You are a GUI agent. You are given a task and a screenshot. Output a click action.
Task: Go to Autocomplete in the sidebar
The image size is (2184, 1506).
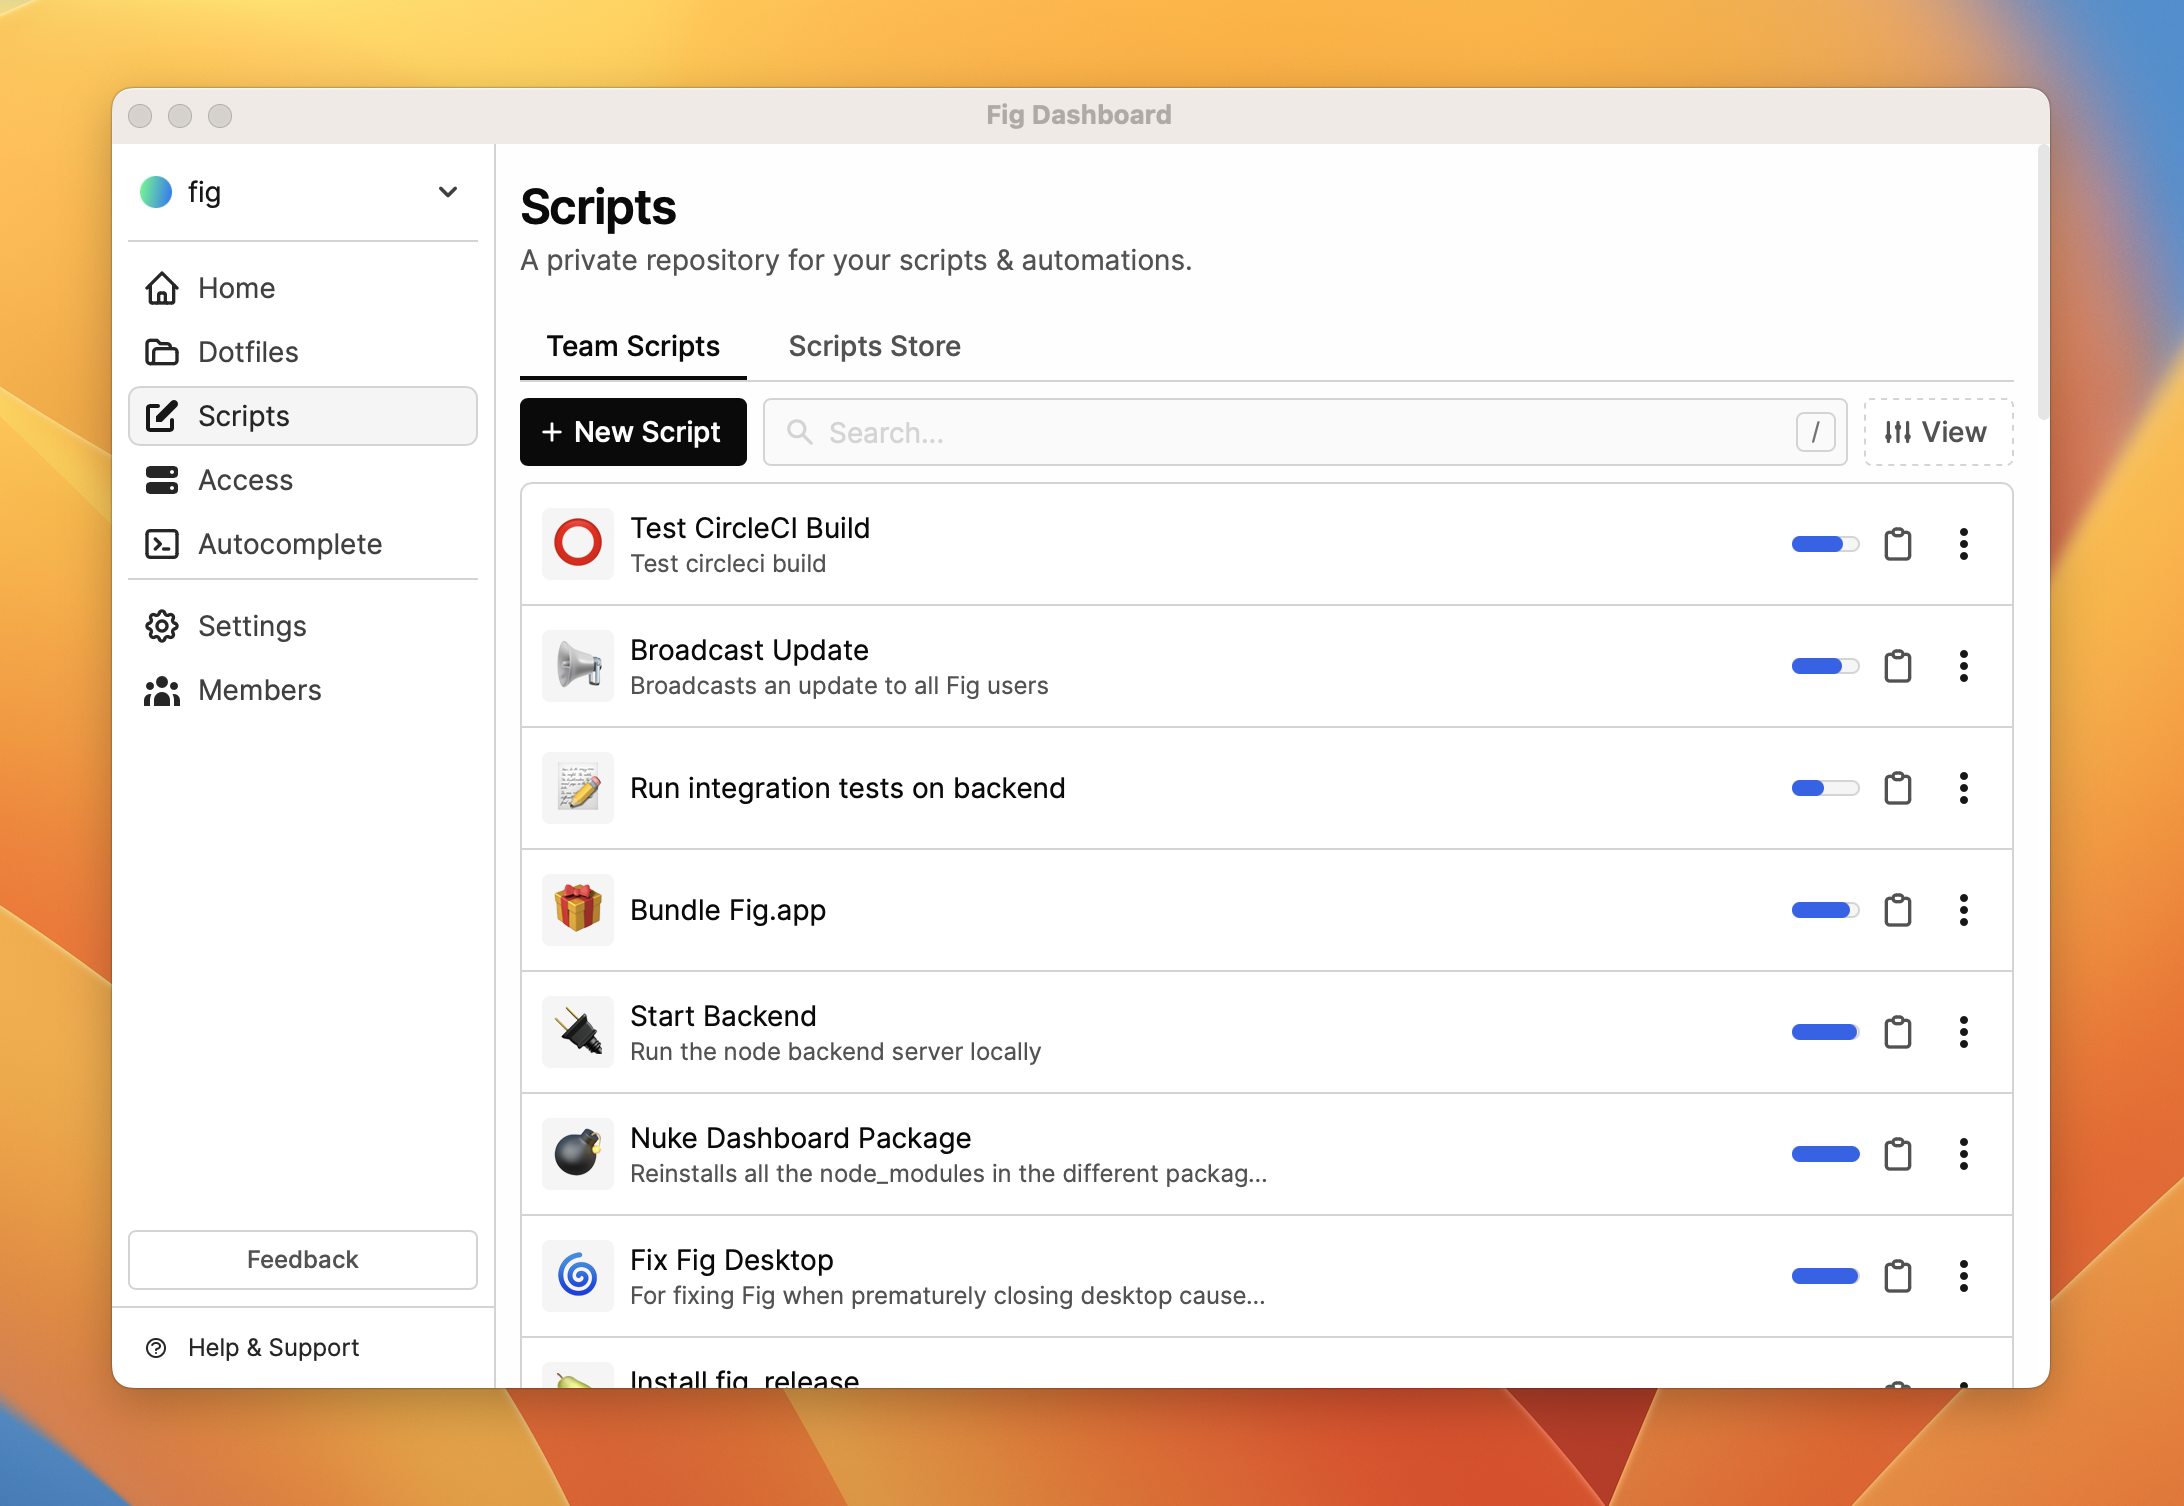point(303,544)
